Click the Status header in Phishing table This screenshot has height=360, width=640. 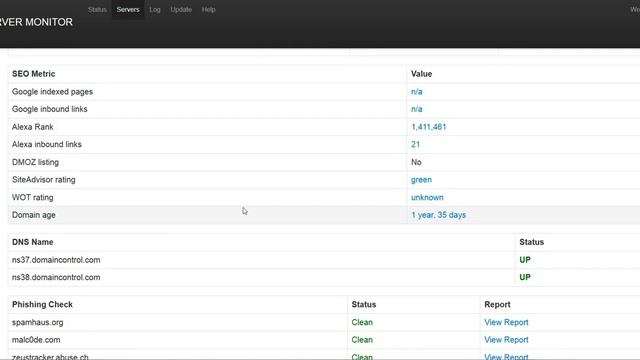(364, 304)
